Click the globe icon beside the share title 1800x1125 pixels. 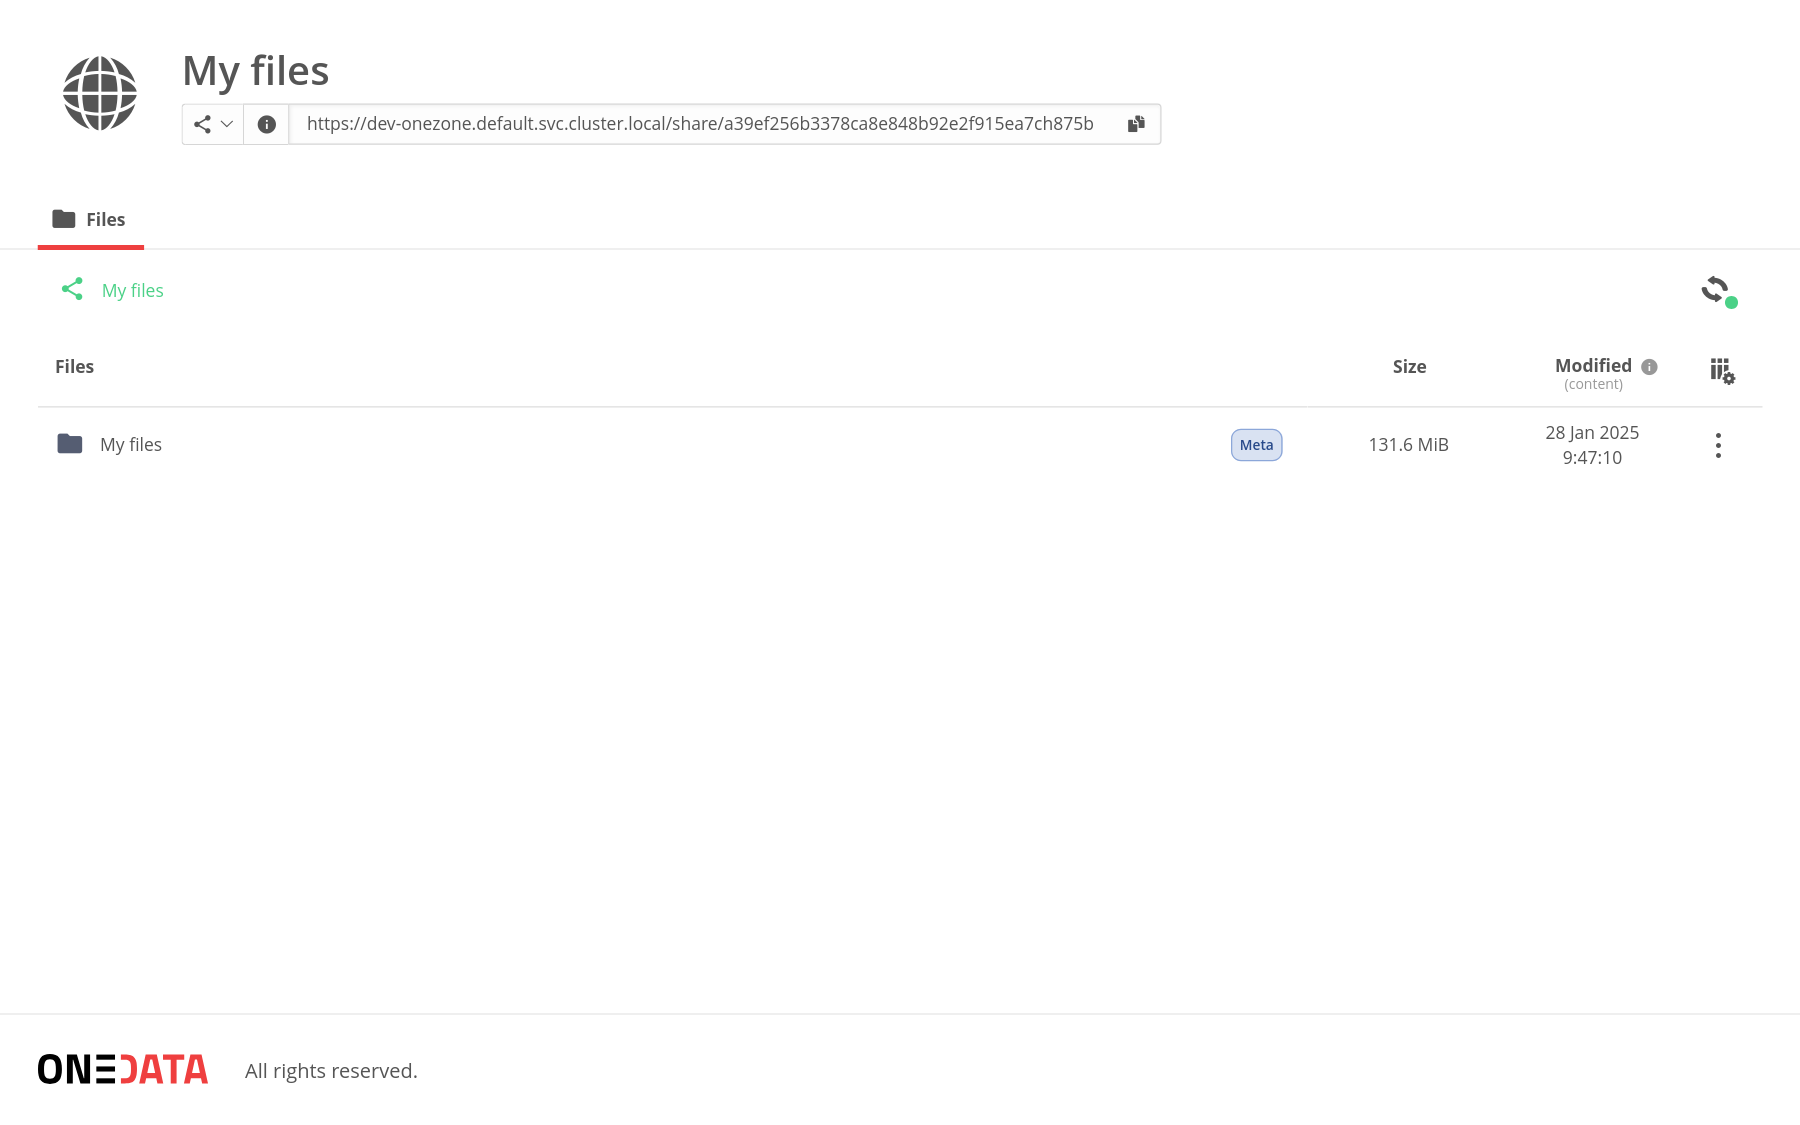click(100, 93)
